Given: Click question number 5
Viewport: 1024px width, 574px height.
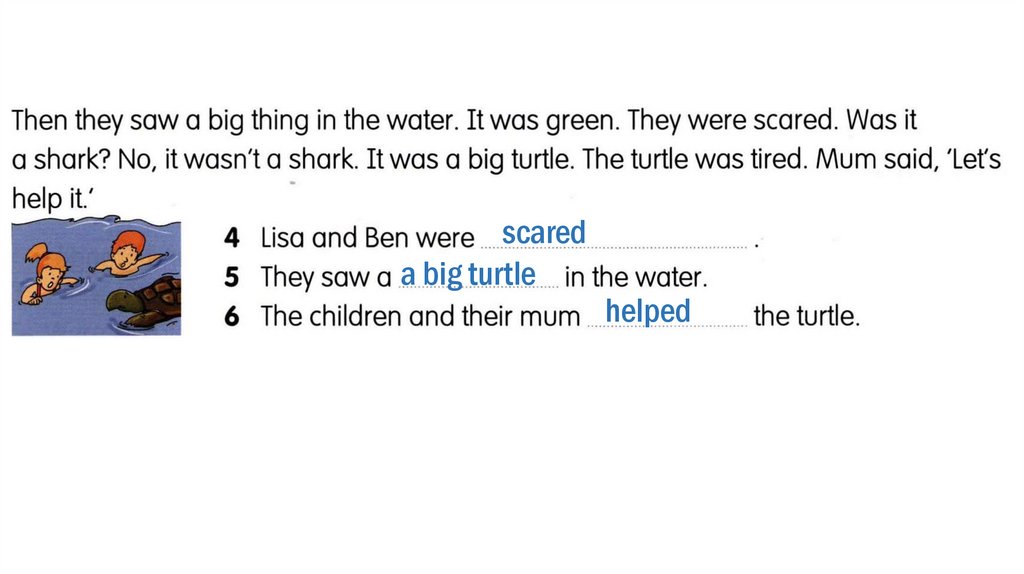Looking at the screenshot, I should pos(232,277).
